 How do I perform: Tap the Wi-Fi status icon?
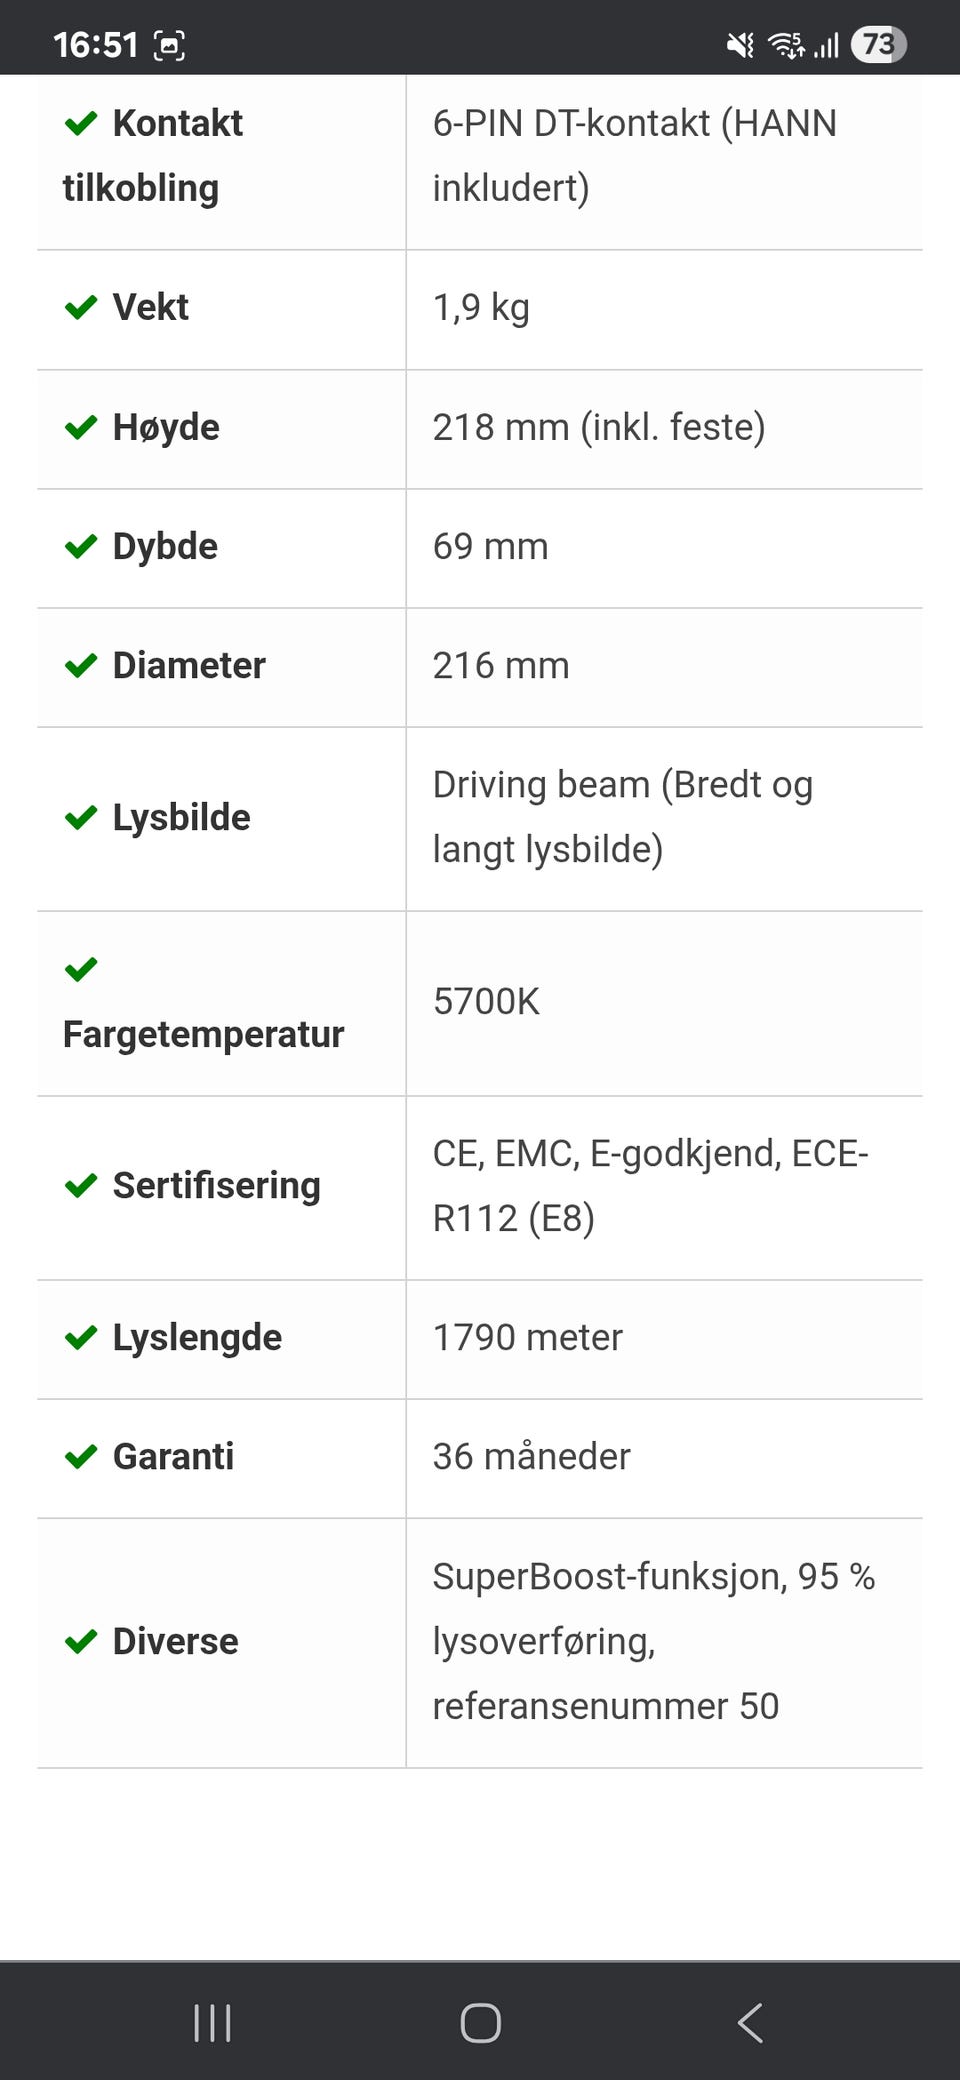click(x=786, y=45)
